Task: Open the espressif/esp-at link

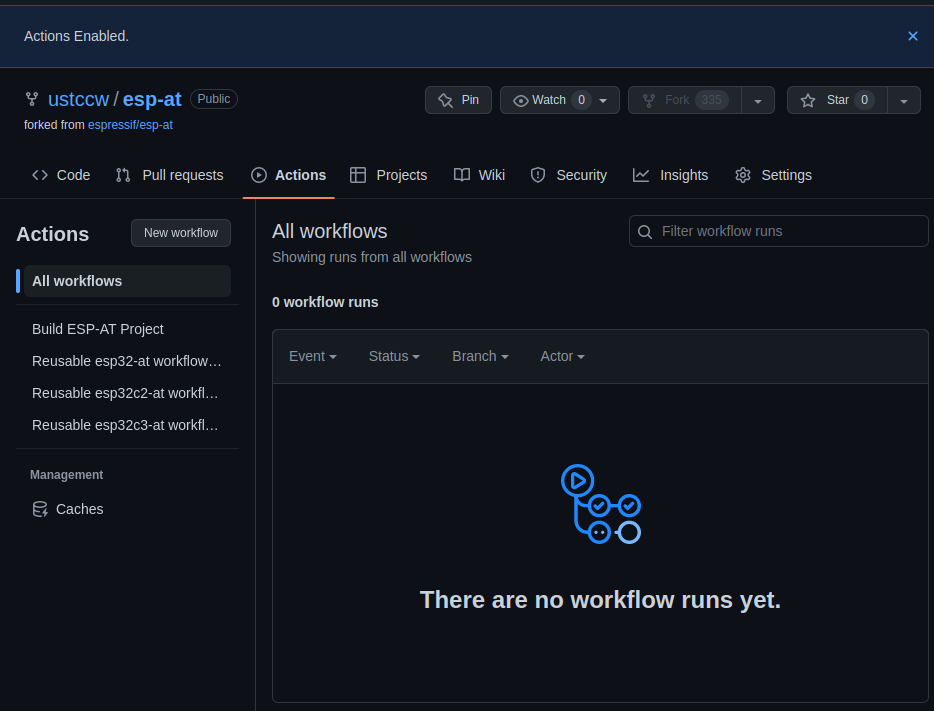Action: (x=131, y=124)
